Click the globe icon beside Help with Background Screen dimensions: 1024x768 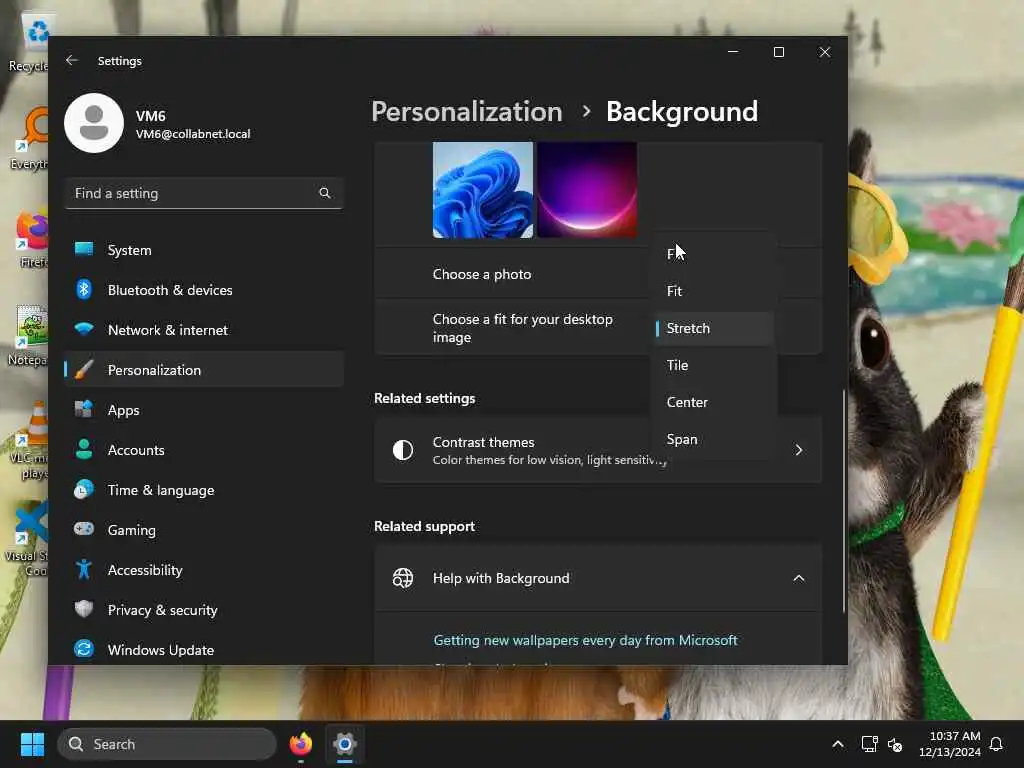click(403, 578)
